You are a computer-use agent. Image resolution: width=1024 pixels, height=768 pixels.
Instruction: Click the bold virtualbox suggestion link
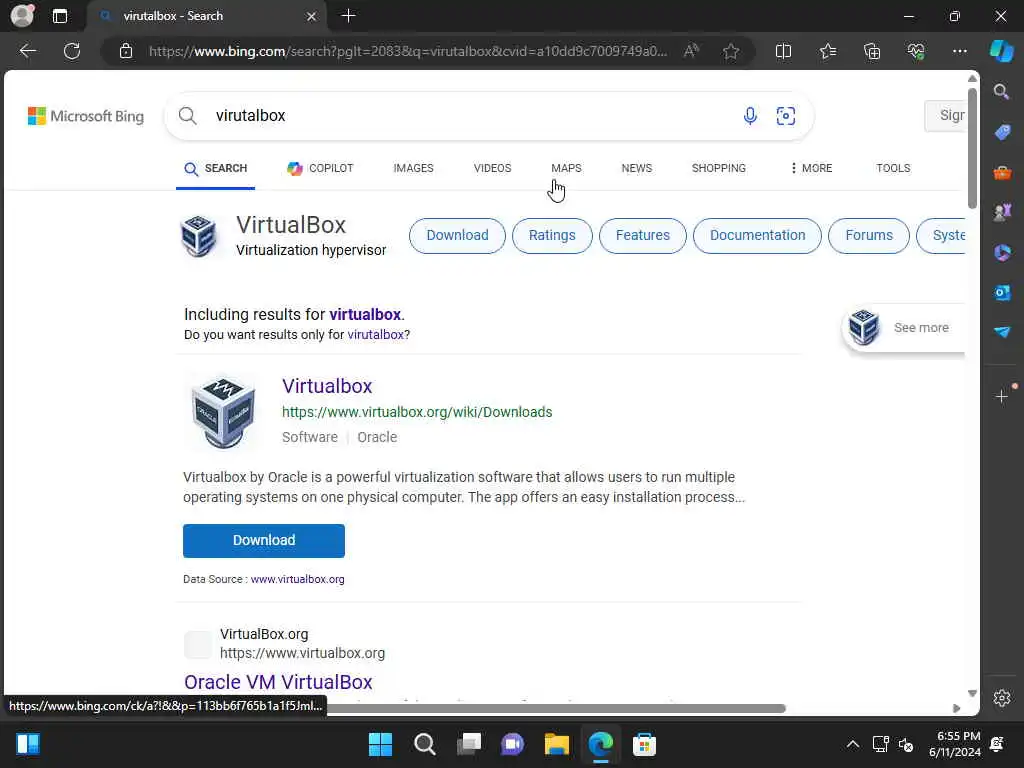pyautogui.click(x=365, y=314)
